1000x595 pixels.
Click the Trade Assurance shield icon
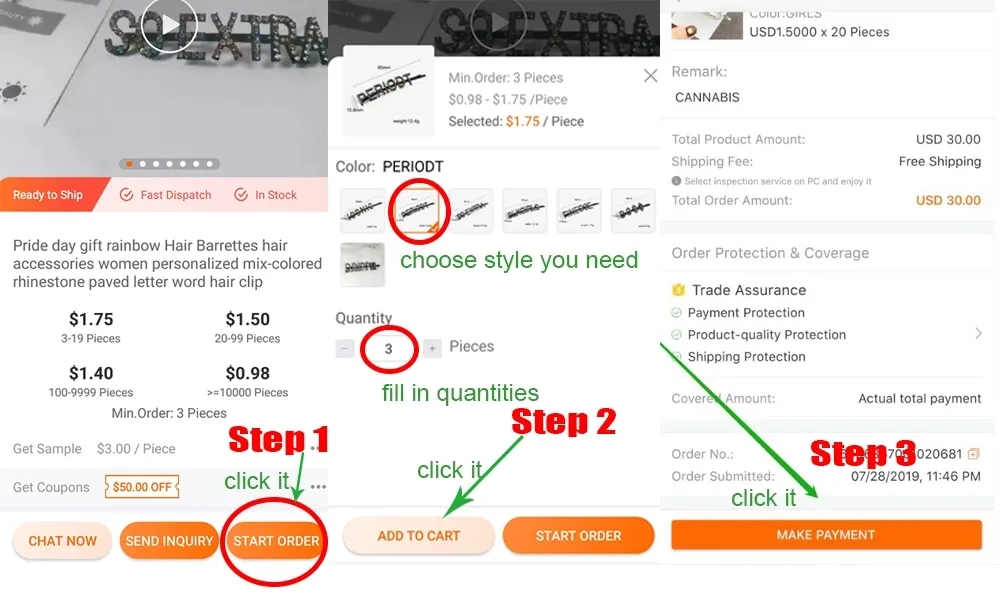(679, 290)
